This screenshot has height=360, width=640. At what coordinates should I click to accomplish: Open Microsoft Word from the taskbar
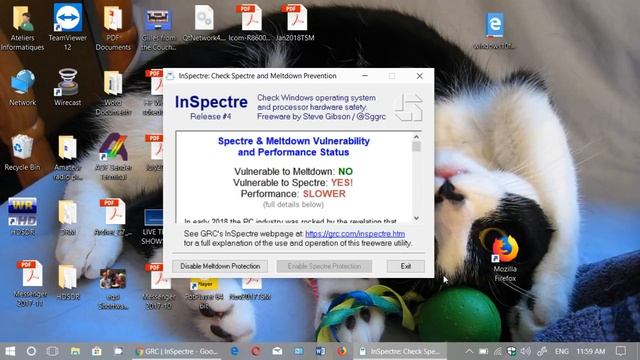pyautogui.click(x=320, y=351)
